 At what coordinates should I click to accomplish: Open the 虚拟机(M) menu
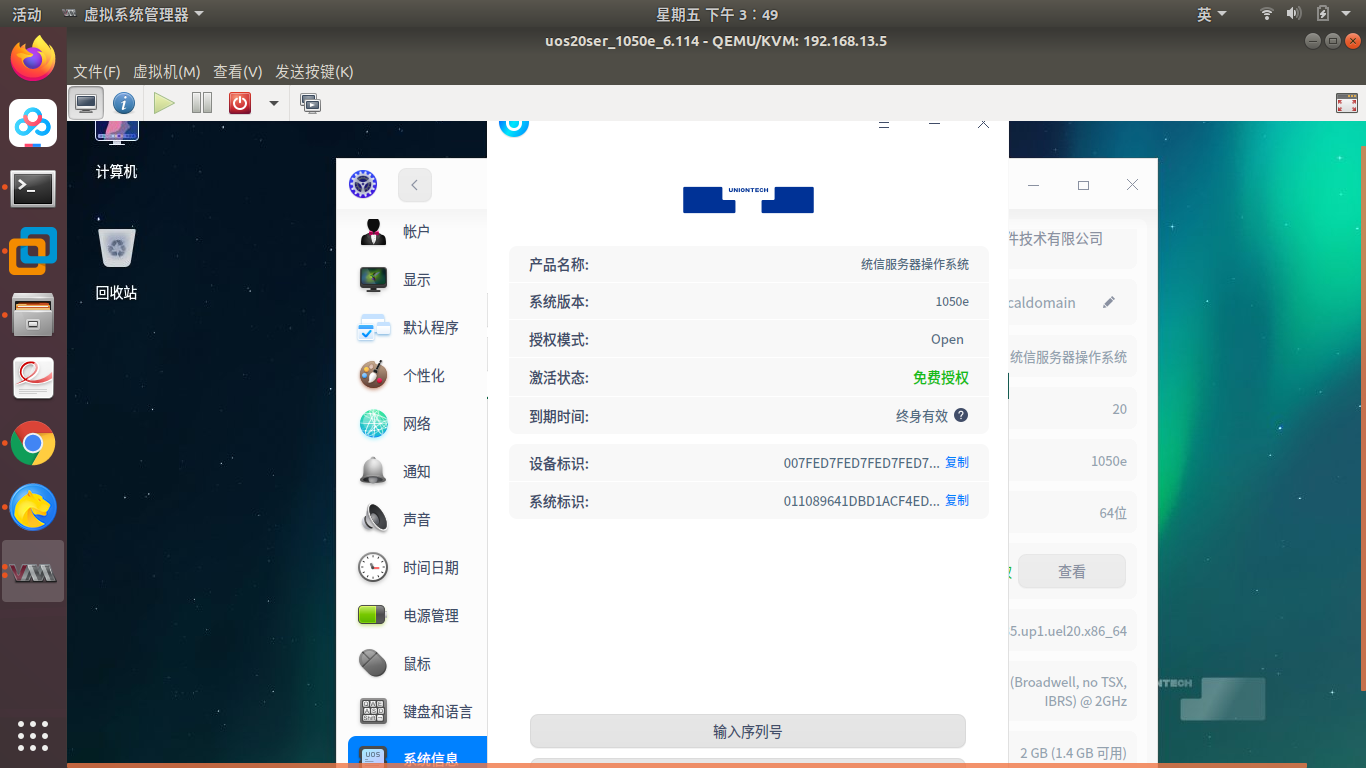point(167,72)
